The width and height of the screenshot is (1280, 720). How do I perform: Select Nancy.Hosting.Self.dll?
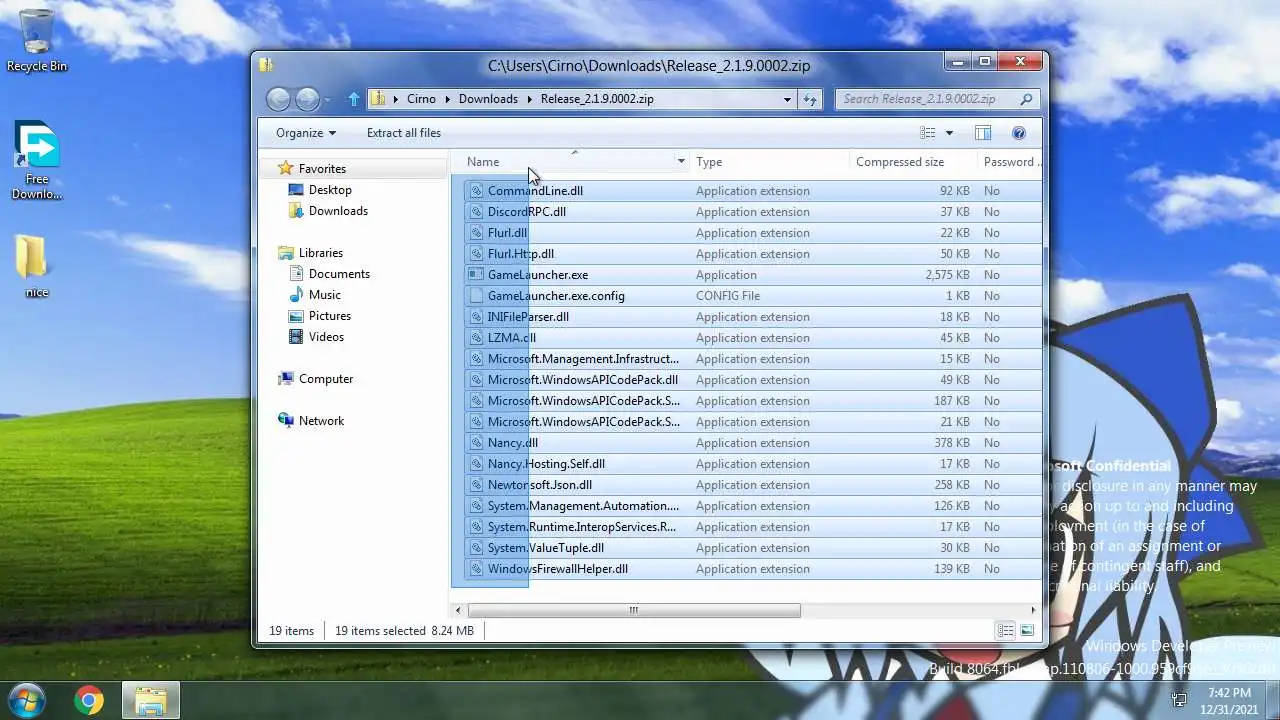point(546,464)
